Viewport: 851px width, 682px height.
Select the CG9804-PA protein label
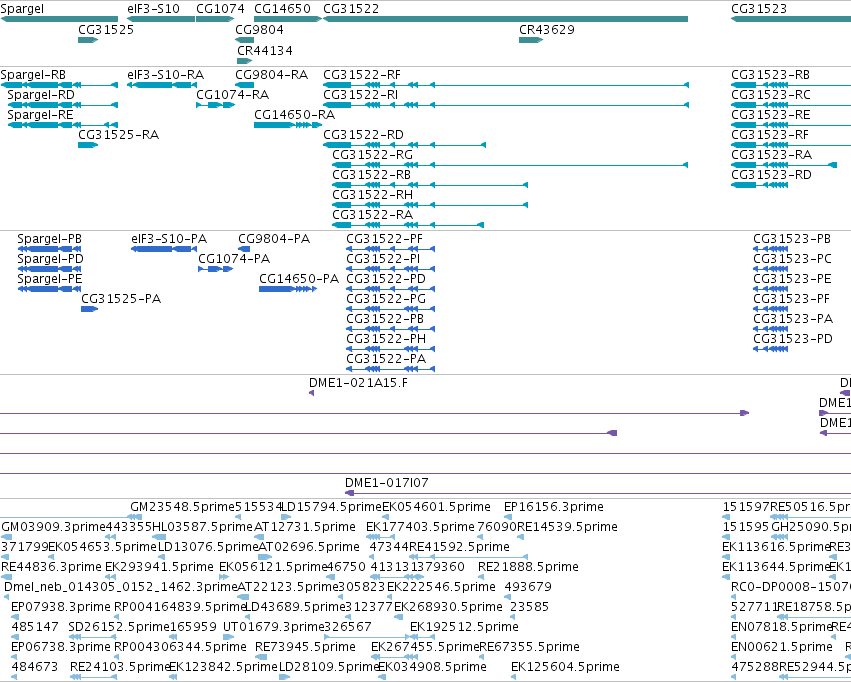(x=274, y=239)
